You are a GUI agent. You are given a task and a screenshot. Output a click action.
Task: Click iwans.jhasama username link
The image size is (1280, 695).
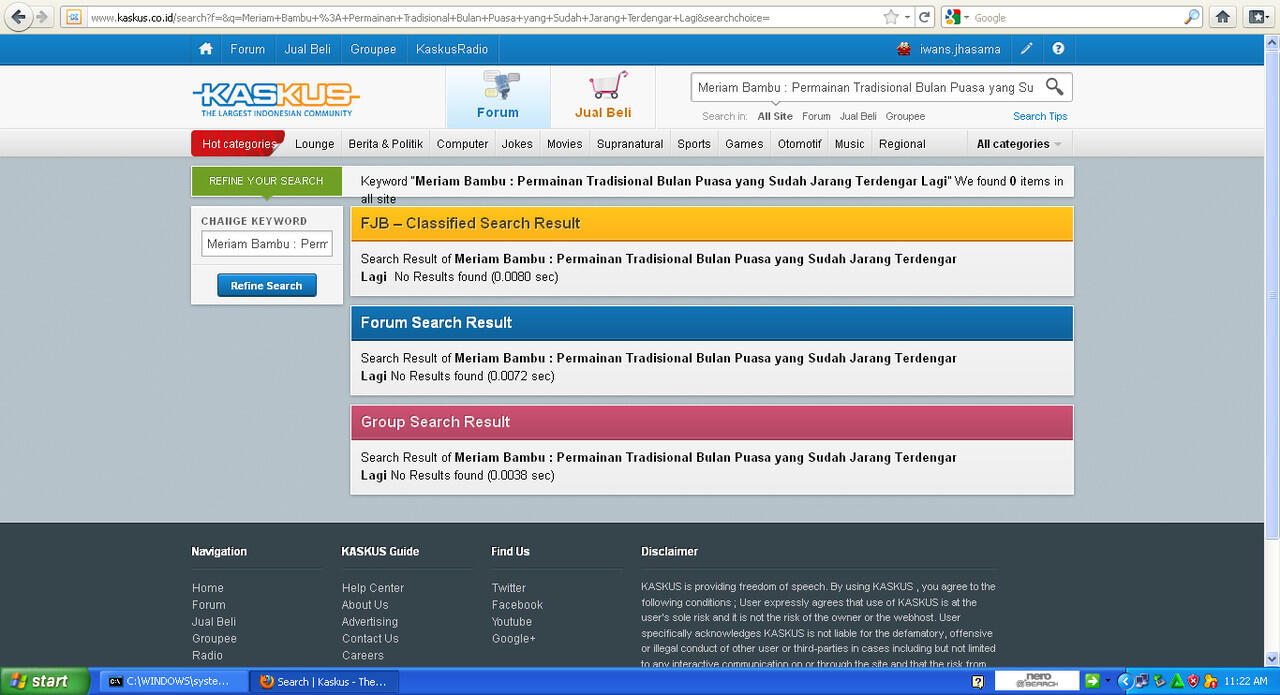[960, 49]
